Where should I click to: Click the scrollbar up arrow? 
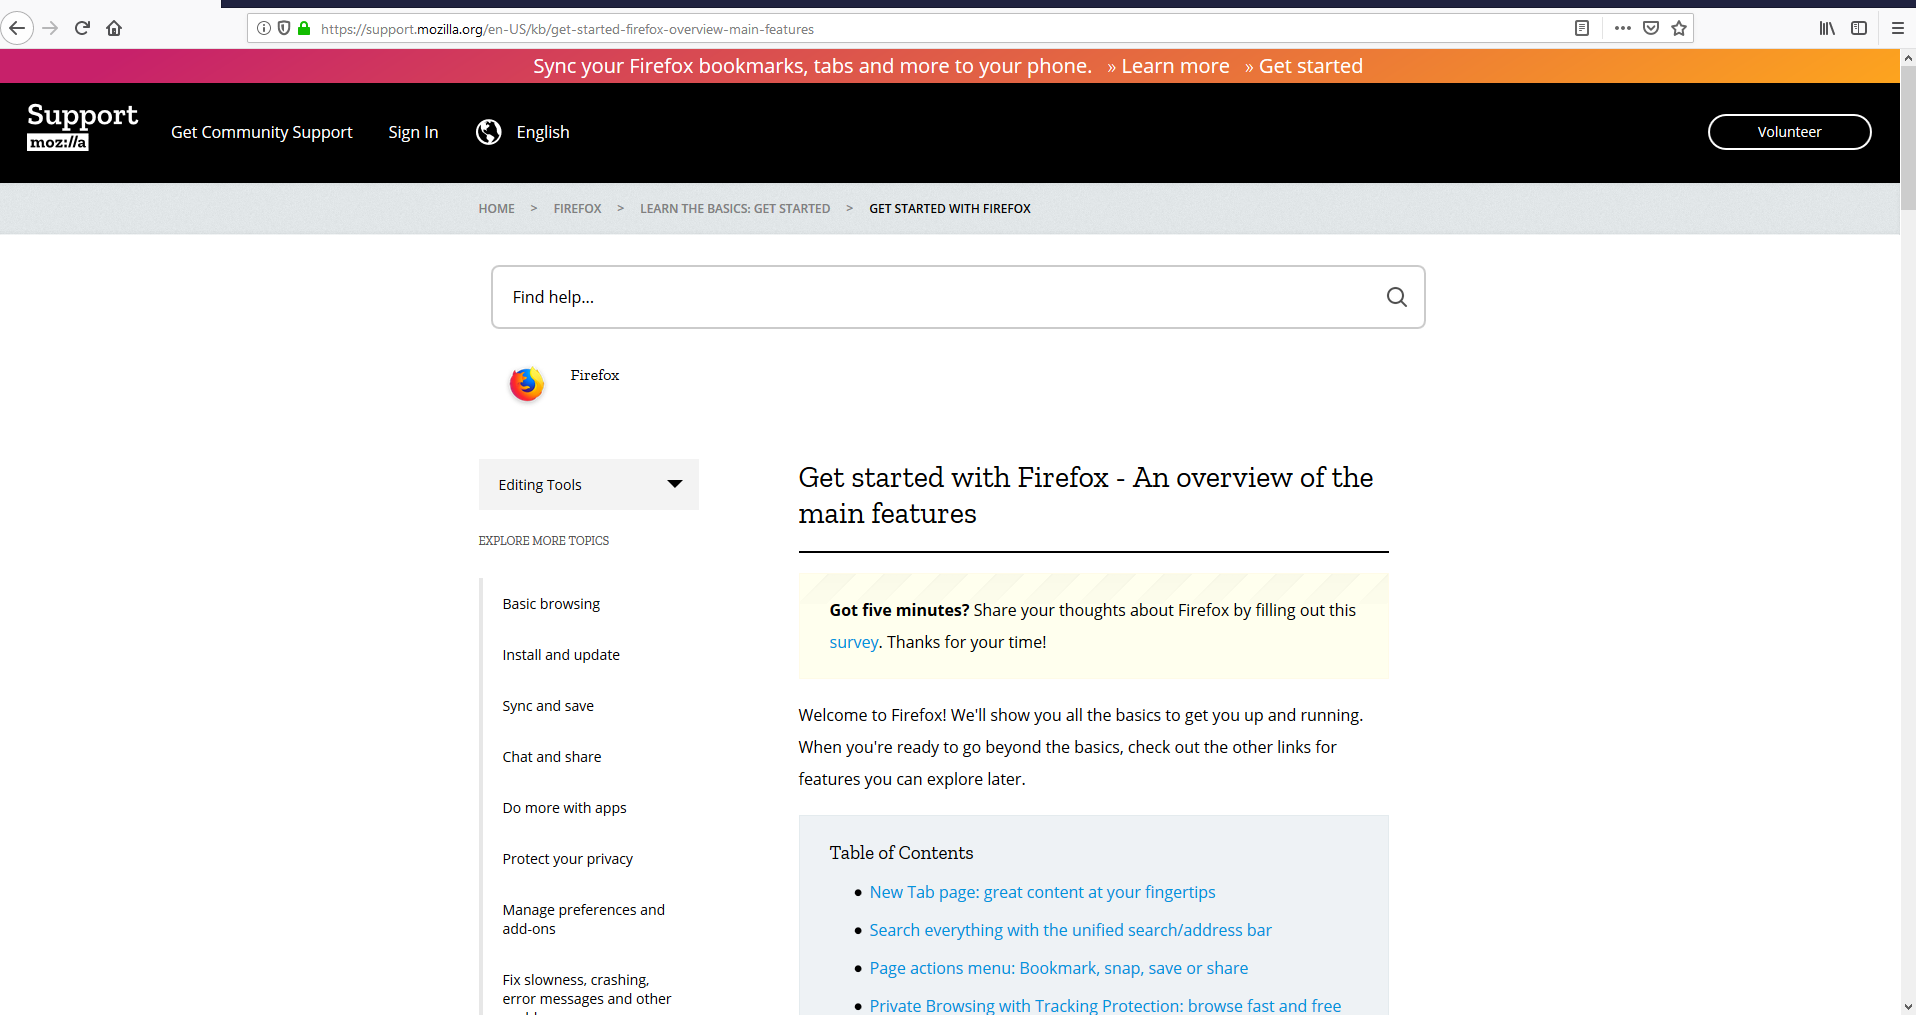click(x=1908, y=57)
